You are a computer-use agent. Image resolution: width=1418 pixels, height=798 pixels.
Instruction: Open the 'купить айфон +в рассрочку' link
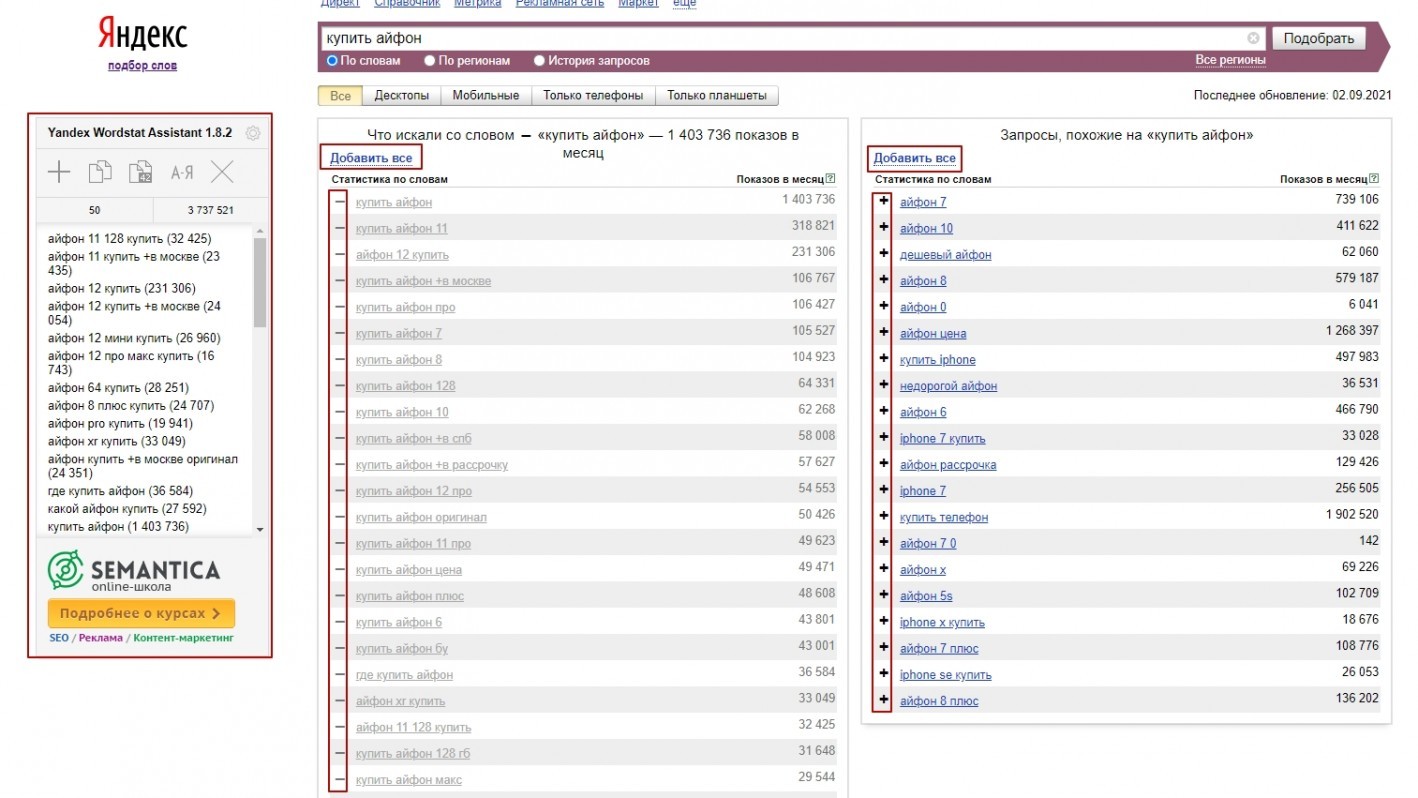tap(432, 465)
